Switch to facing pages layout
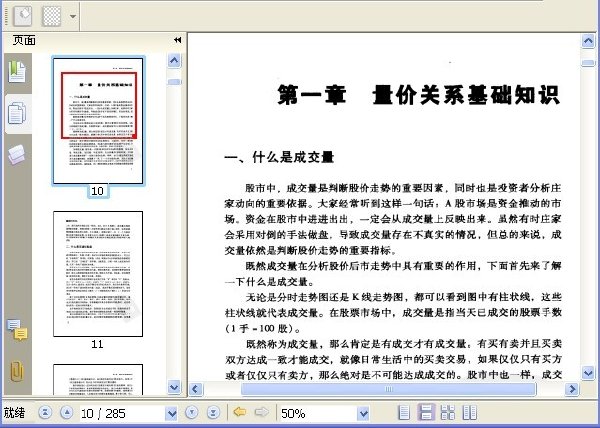The width and height of the screenshot is (600, 428). tap(470, 413)
